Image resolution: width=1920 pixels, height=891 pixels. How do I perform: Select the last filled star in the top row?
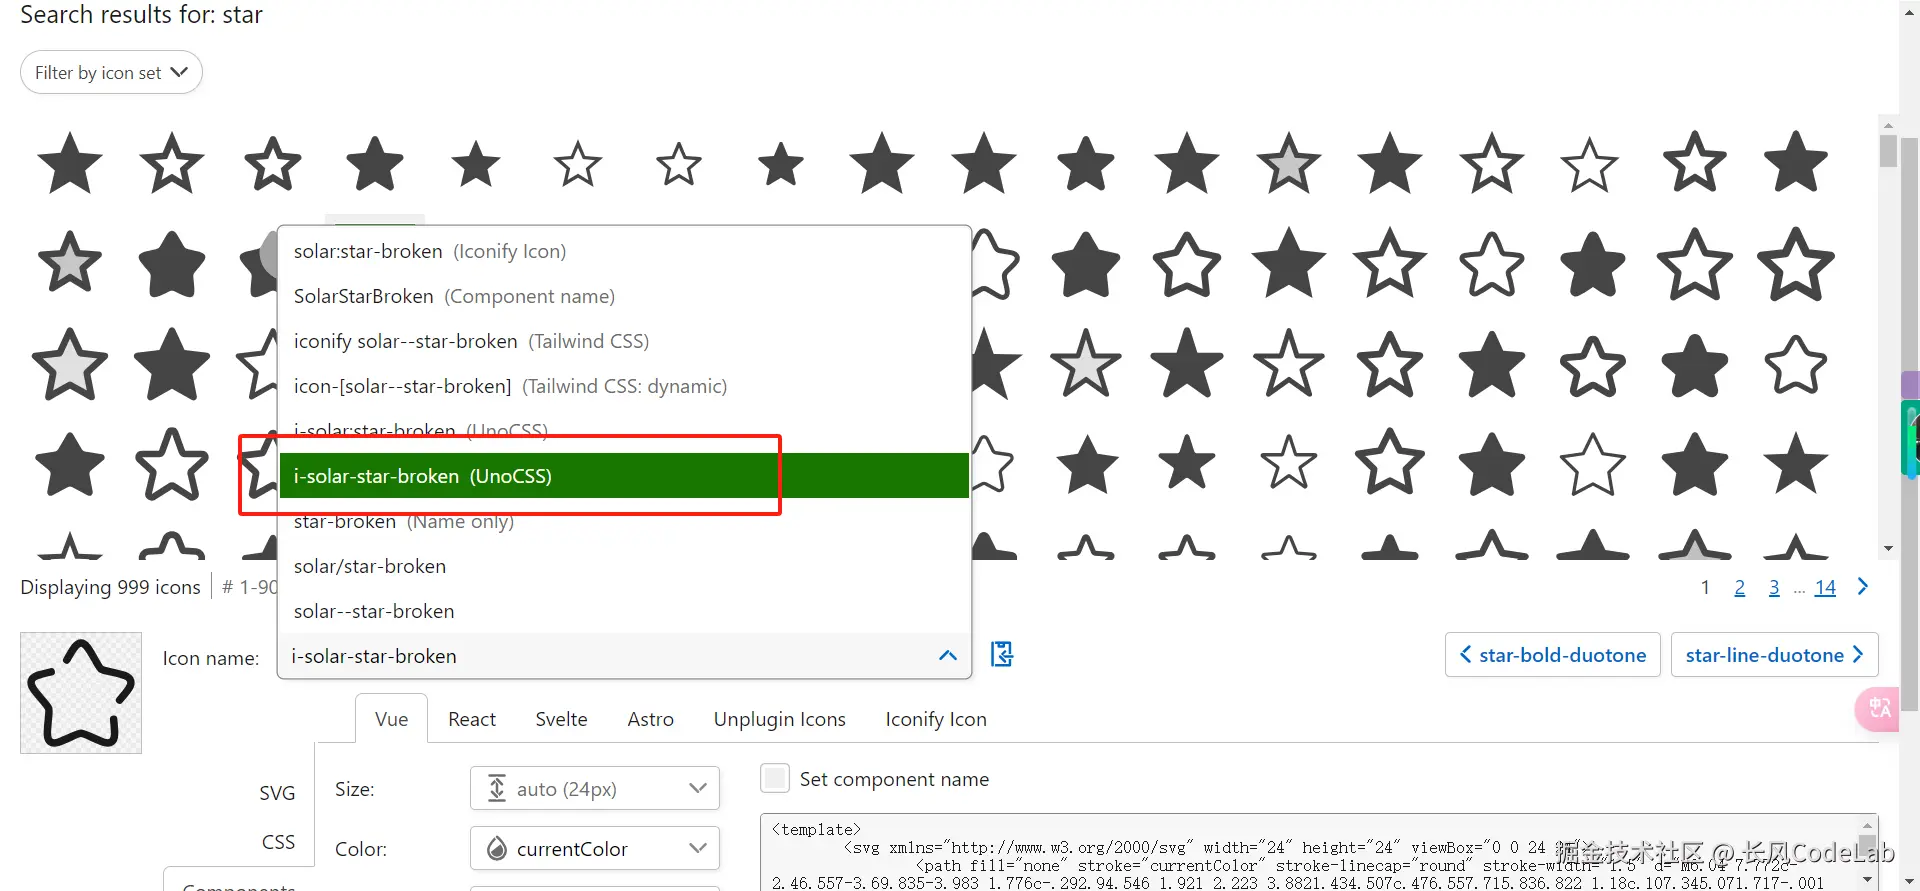[x=1796, y=163]
